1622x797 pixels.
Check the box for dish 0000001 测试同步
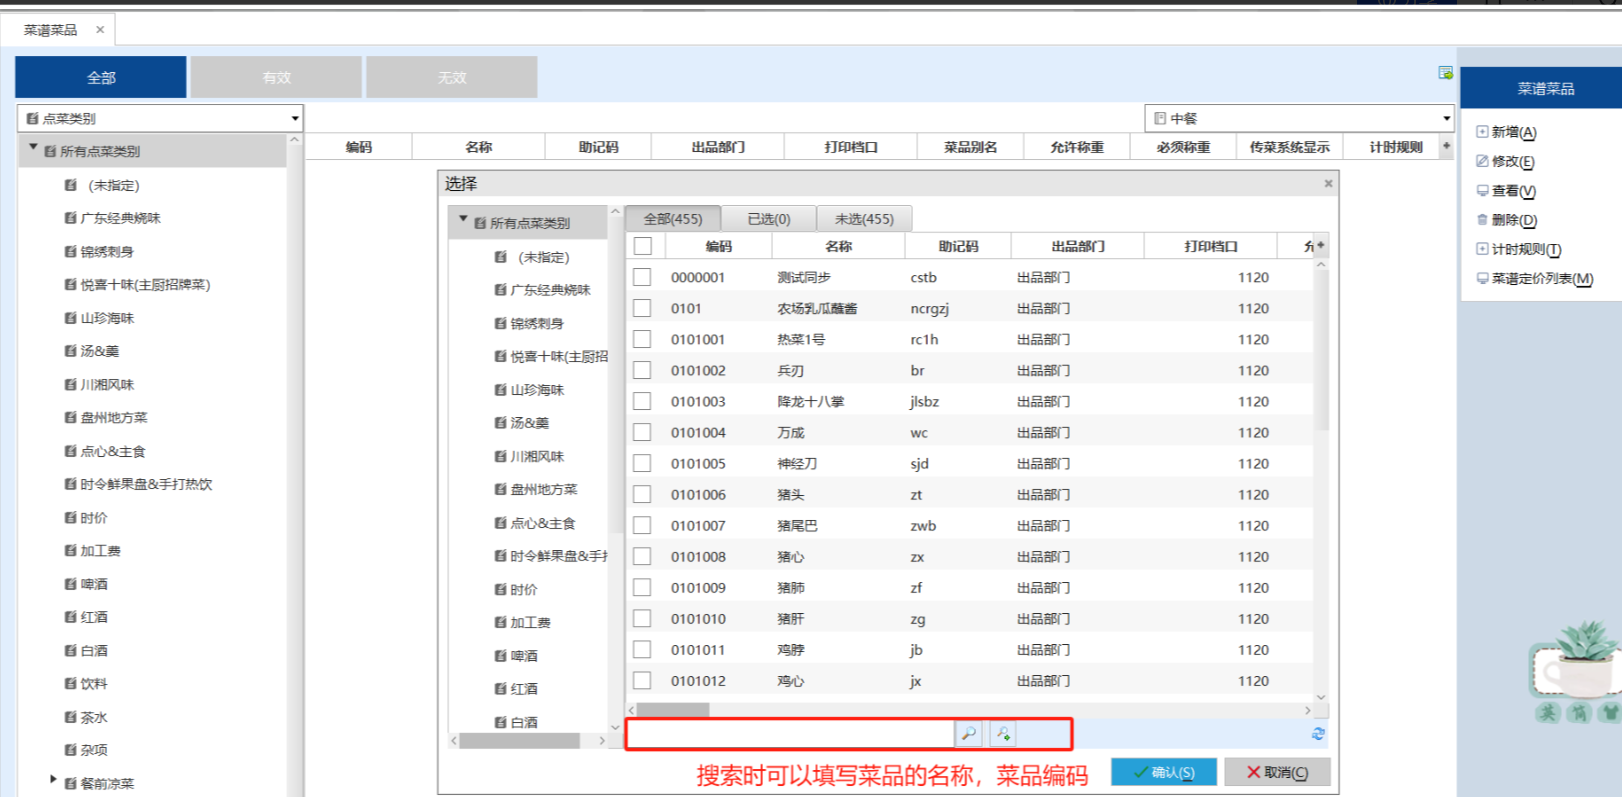[x=642, y=277]
